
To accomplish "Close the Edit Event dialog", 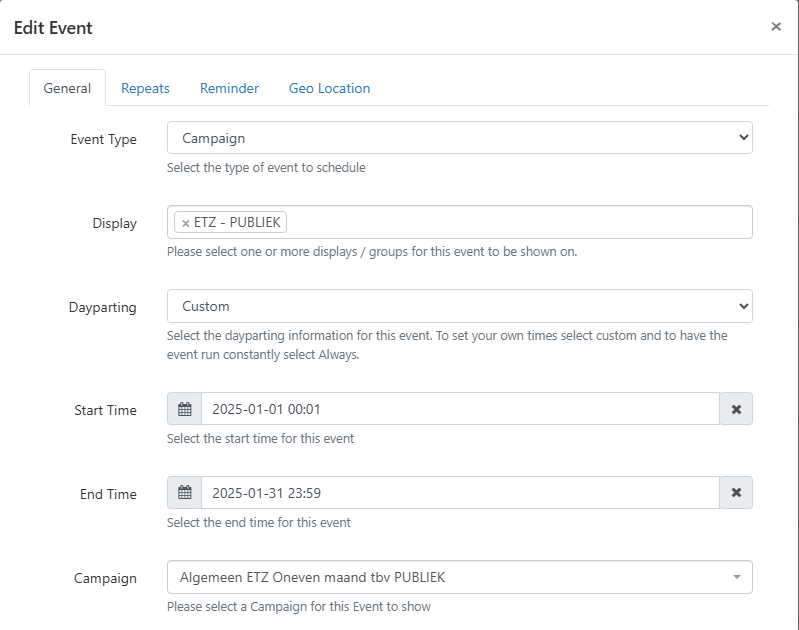I will click(776, 27).
